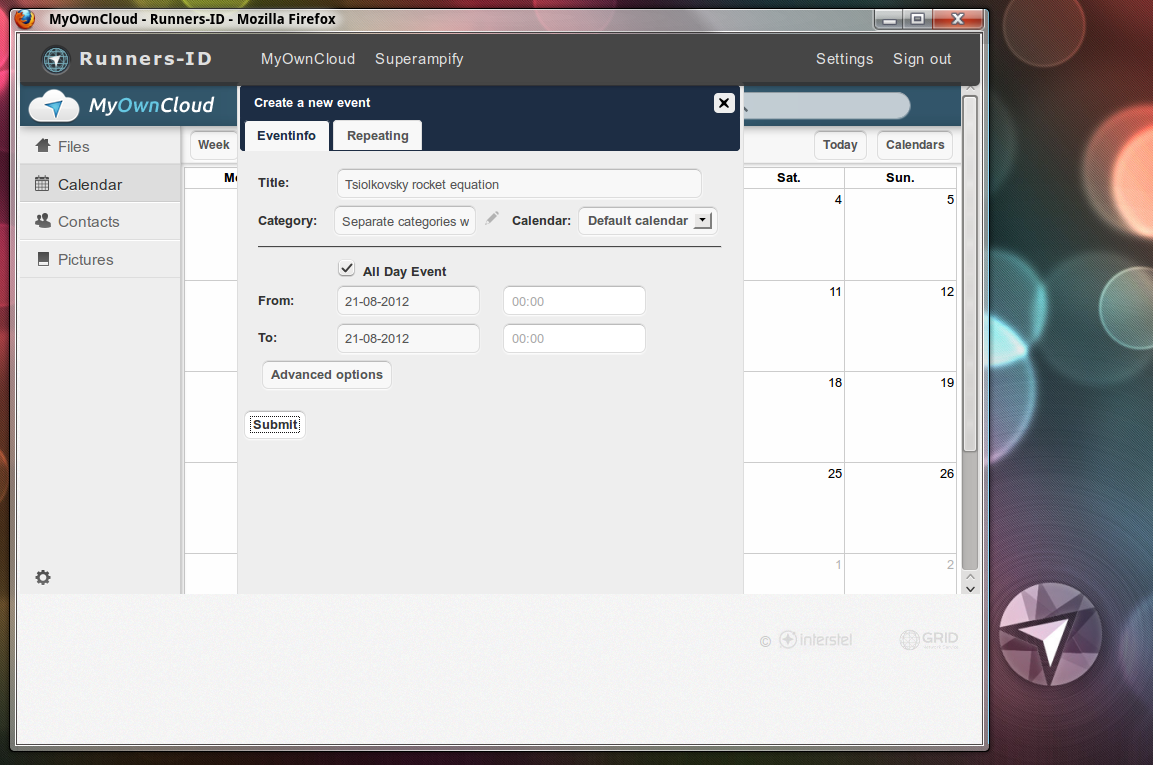Open Files in the sidebar

click(x=100, y=146)
